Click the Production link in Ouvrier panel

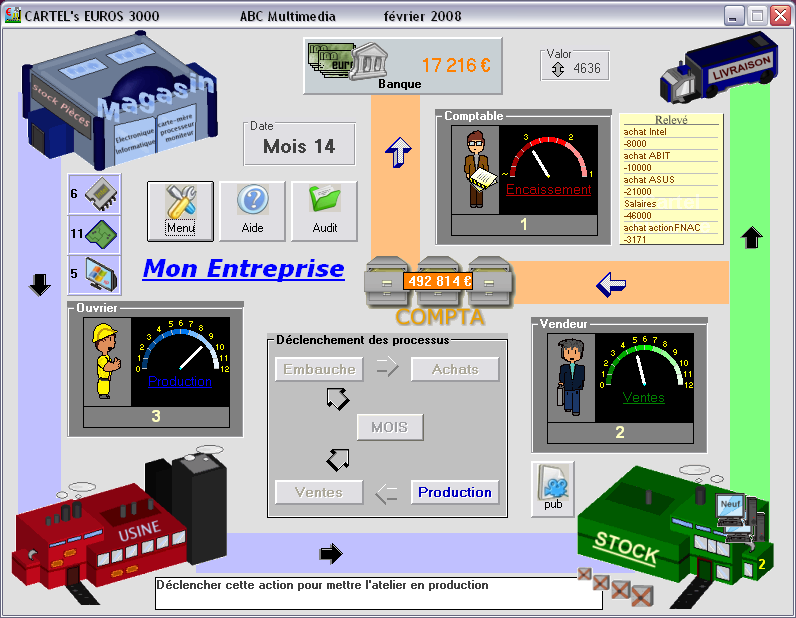click(x=180, y=381)
